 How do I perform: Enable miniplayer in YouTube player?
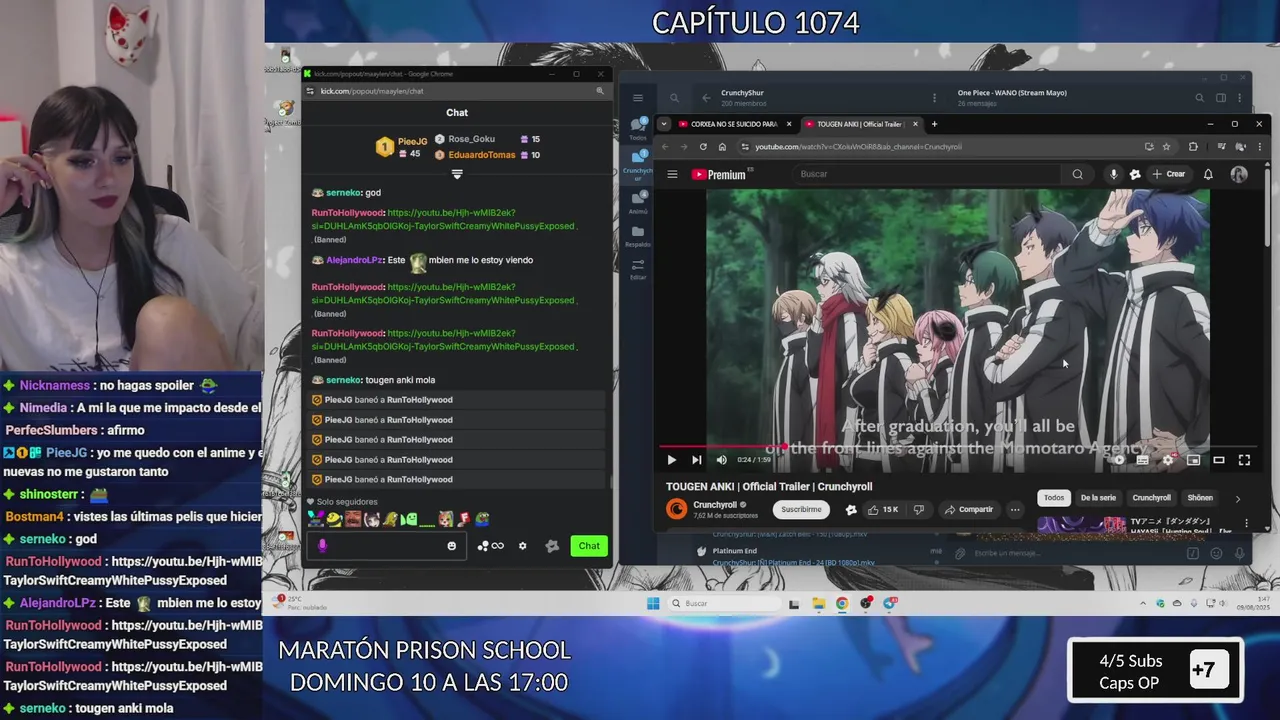tap(1193, 460)
